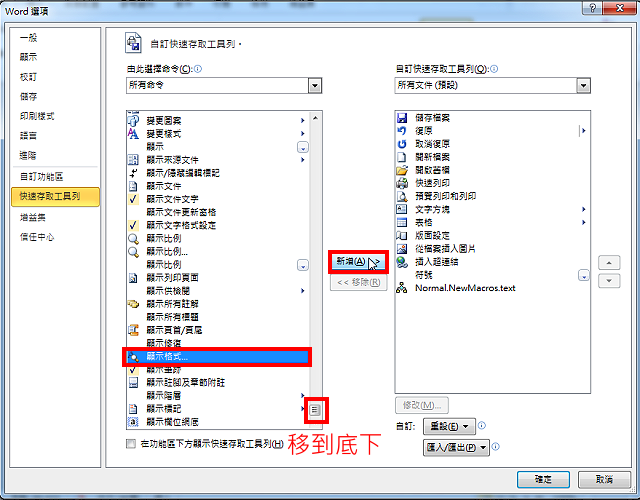Screen dimensions: 640x500
Task: Select the 變更樣式 icon in command list
Action: coord(133,133)
